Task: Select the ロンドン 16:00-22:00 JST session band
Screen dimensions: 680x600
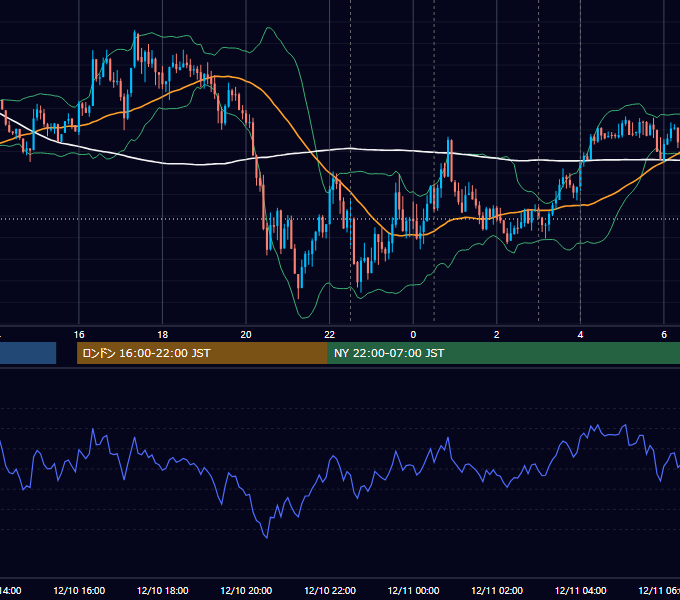Action: [x=202, y=353]
